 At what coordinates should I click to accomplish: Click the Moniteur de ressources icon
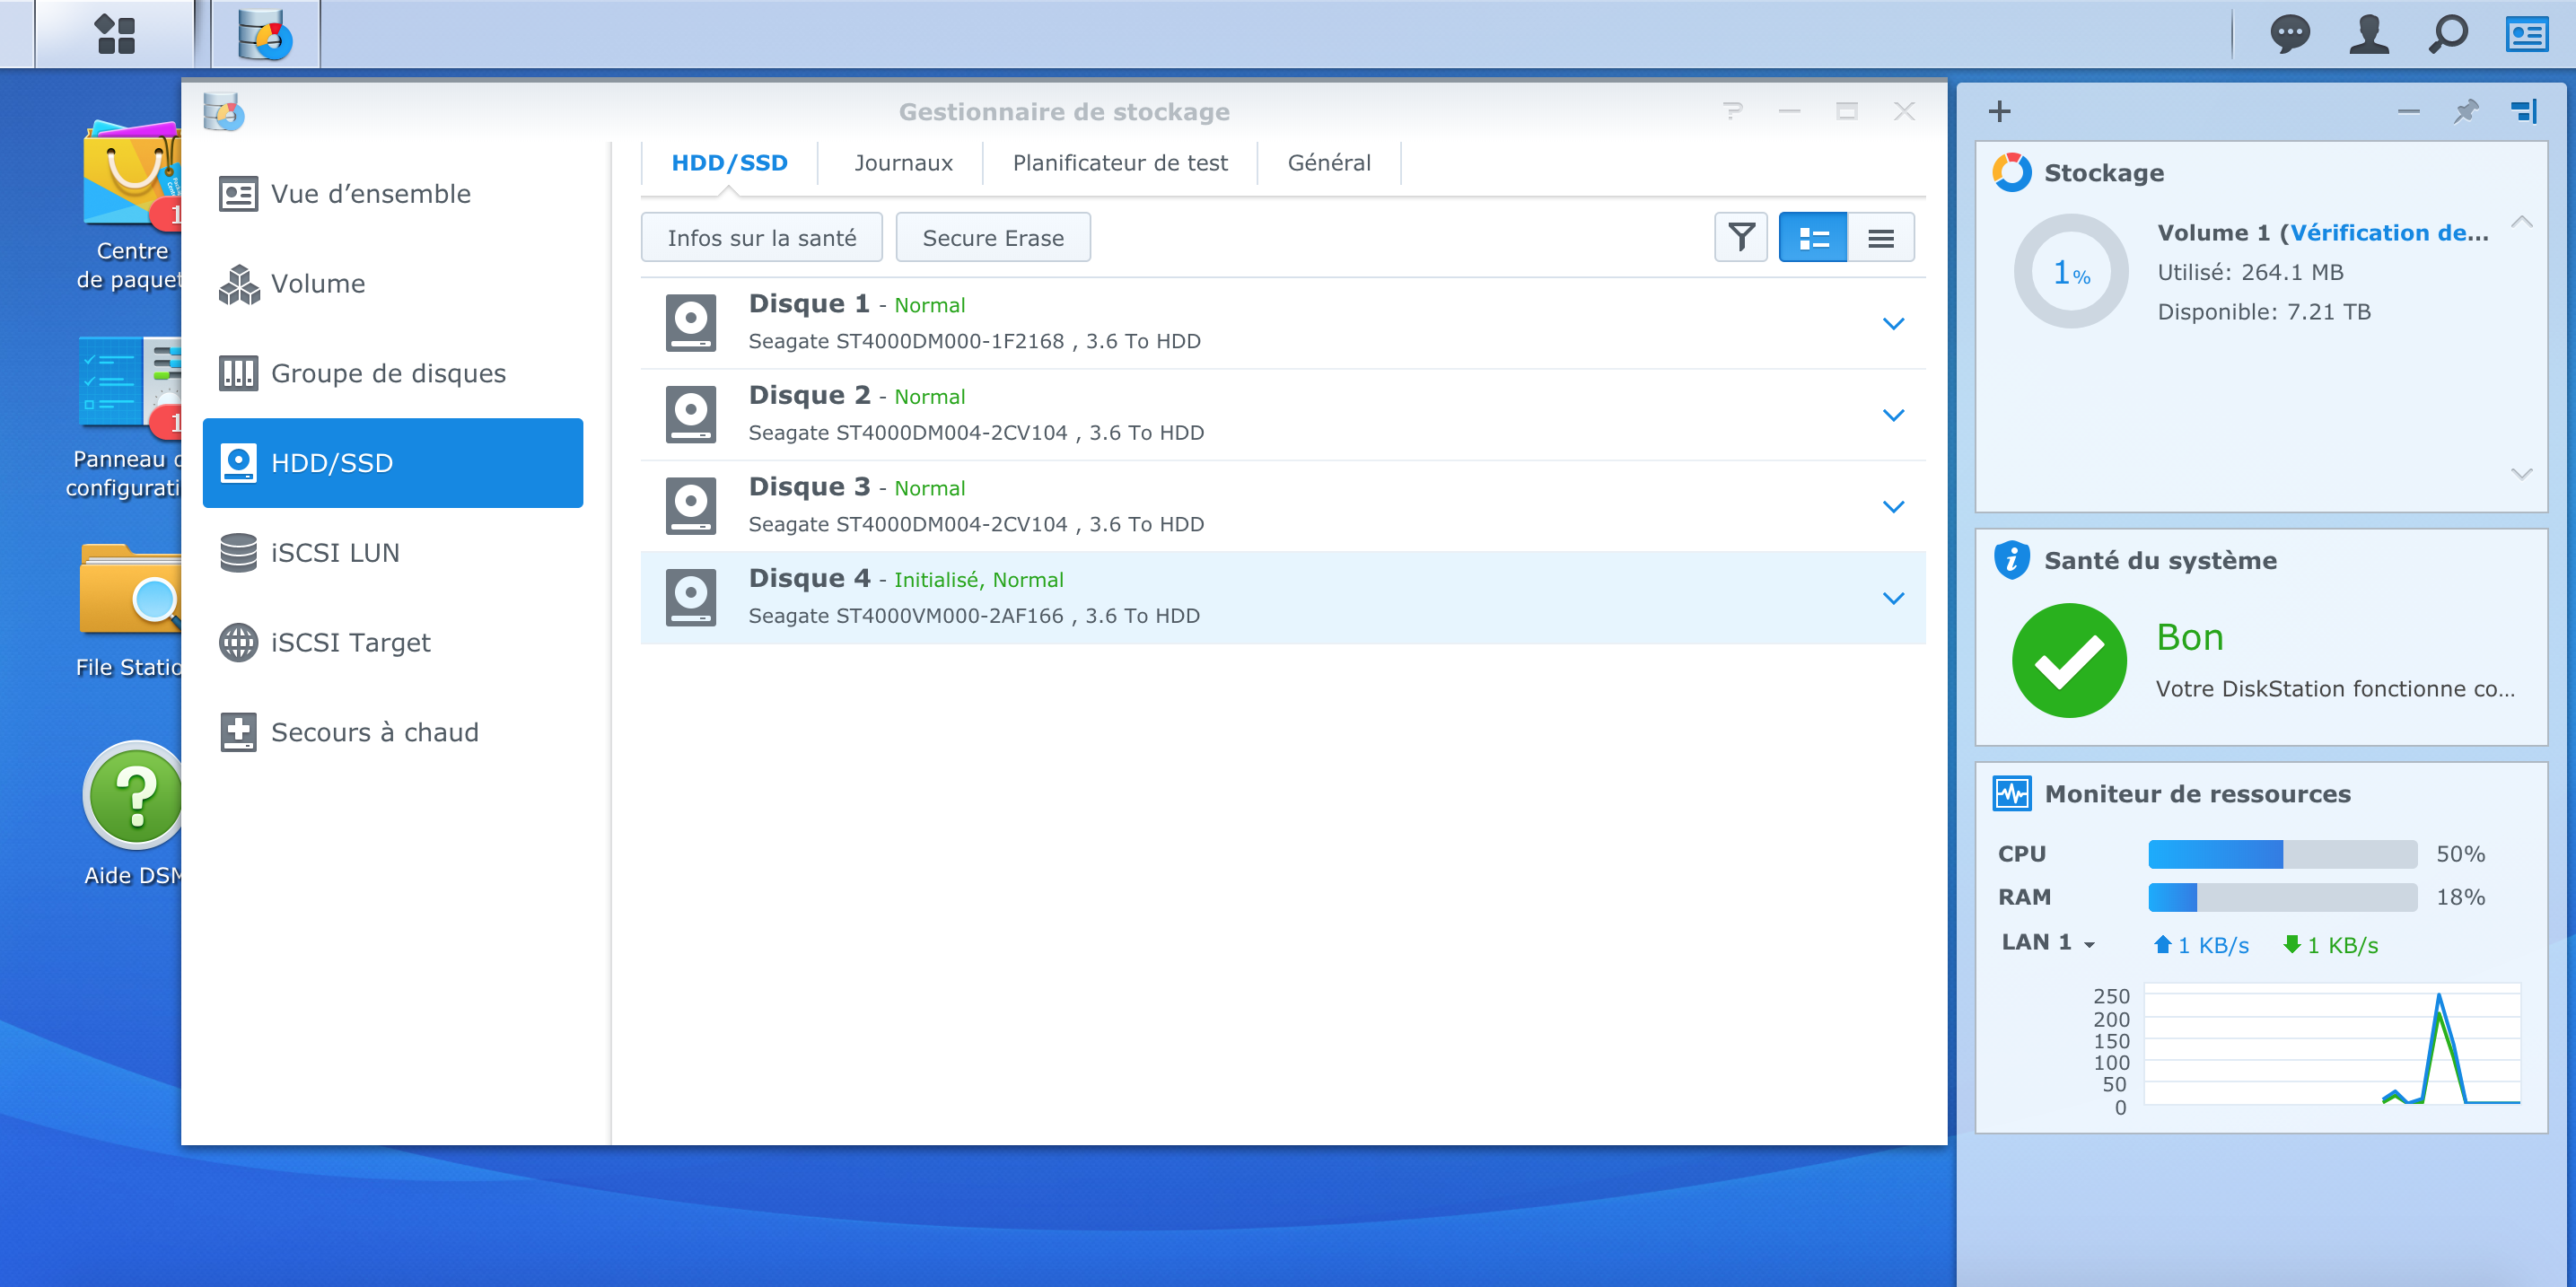click(2012, 793)
